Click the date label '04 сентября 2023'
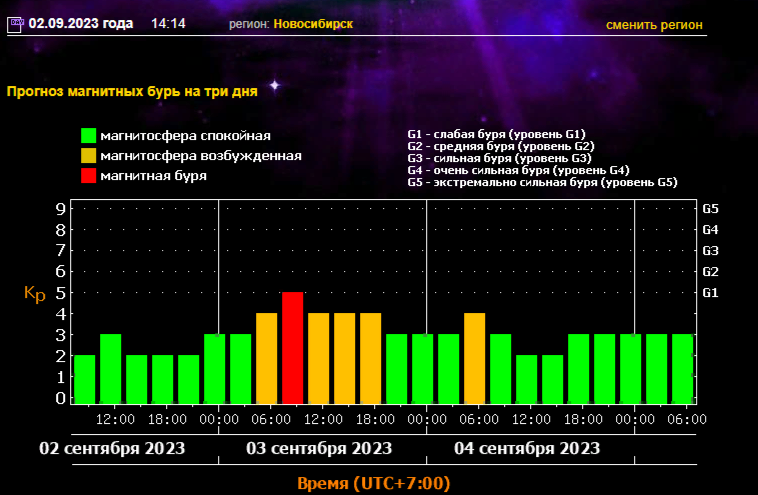 pos(527,448)
